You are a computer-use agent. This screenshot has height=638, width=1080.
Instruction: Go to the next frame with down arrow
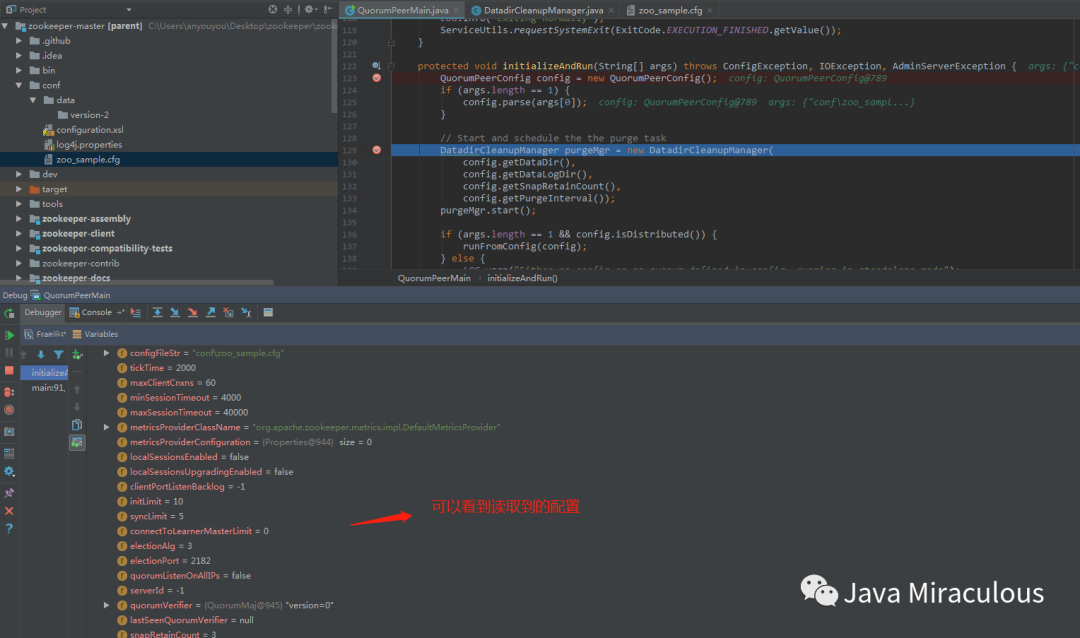tap(41, 355)
